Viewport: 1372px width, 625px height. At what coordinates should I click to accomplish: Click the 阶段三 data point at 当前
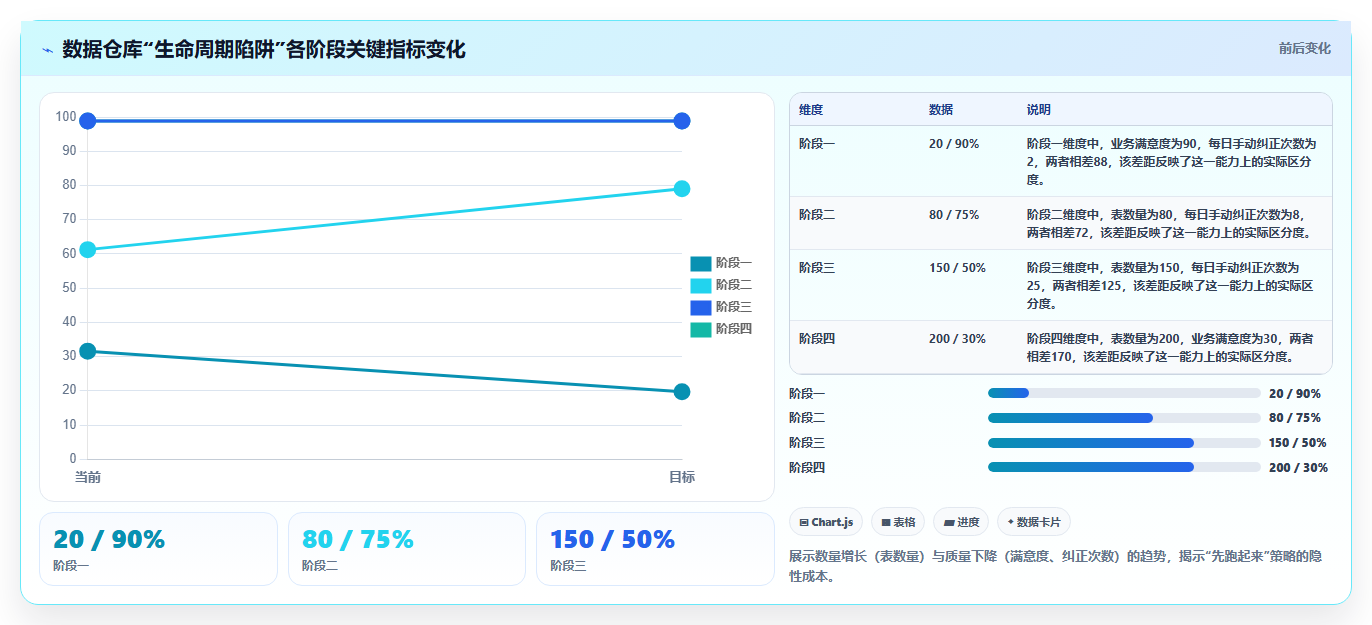coord(88,121)
